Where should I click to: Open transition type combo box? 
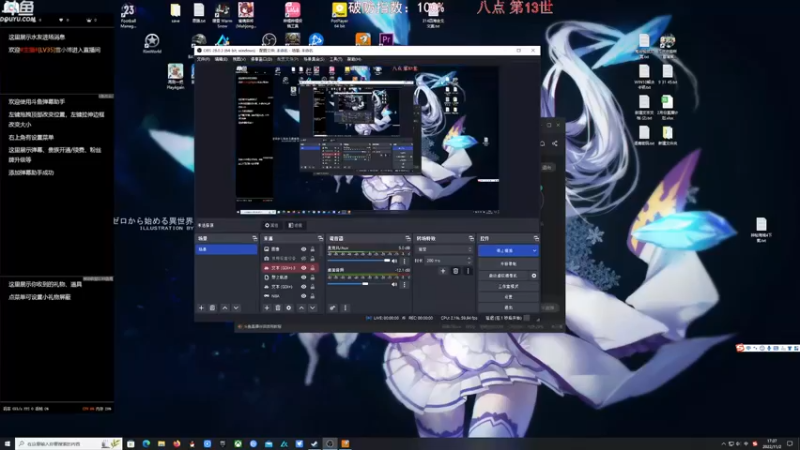pos(444,249)
